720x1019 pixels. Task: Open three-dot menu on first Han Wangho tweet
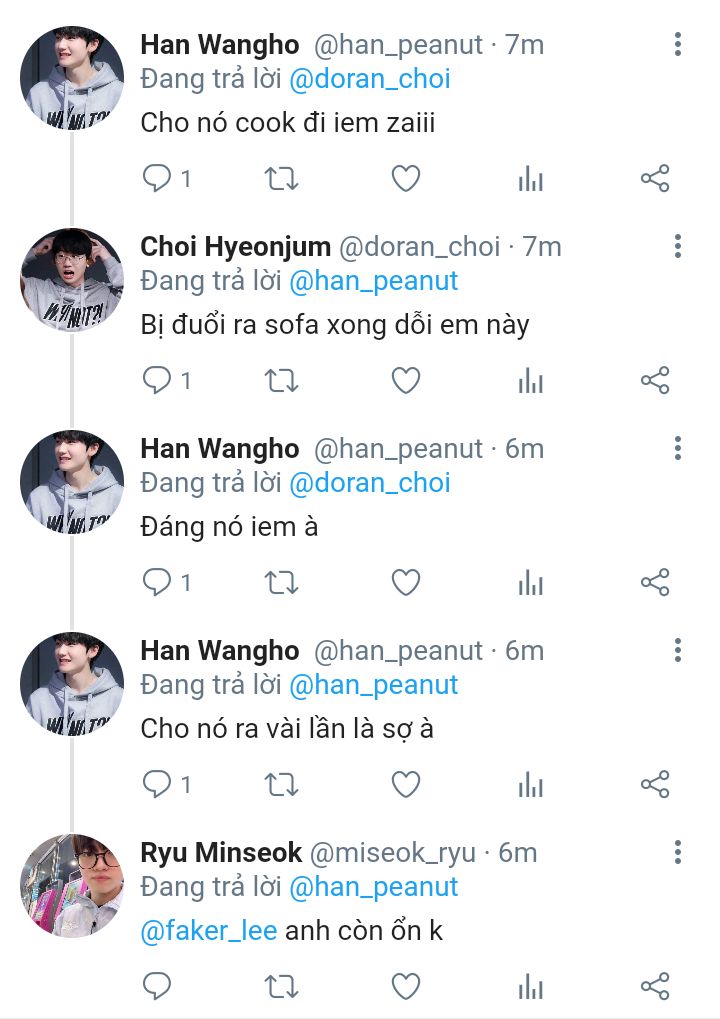point(678,44)
